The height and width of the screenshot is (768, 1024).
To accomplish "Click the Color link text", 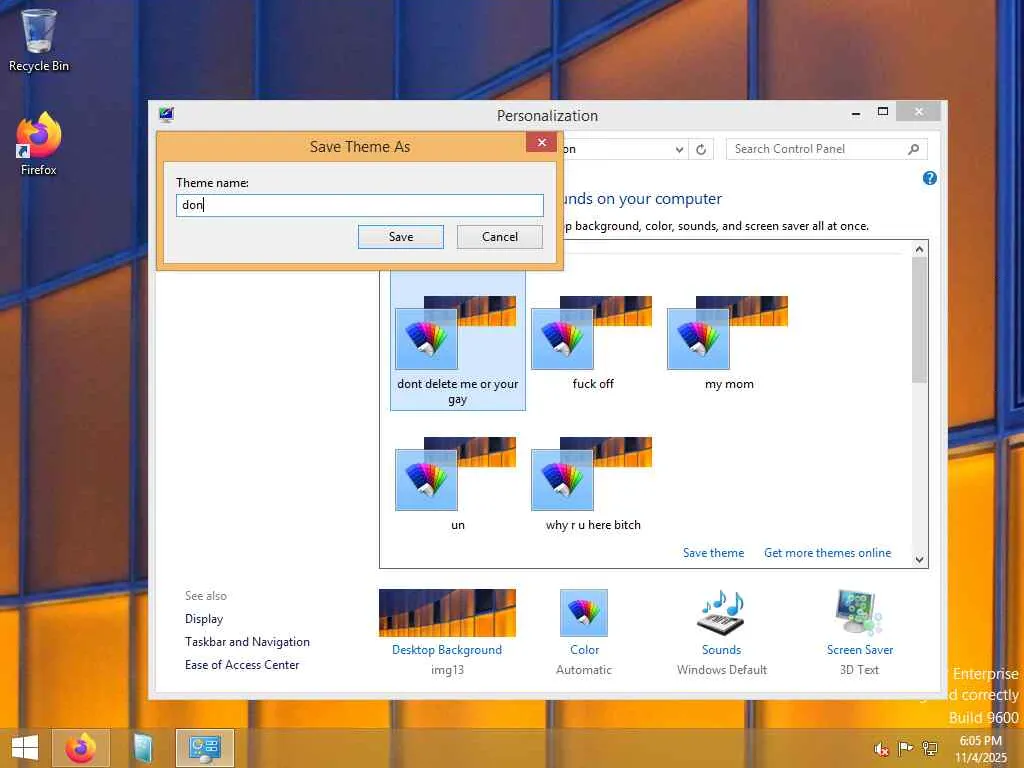I will 584,650.
